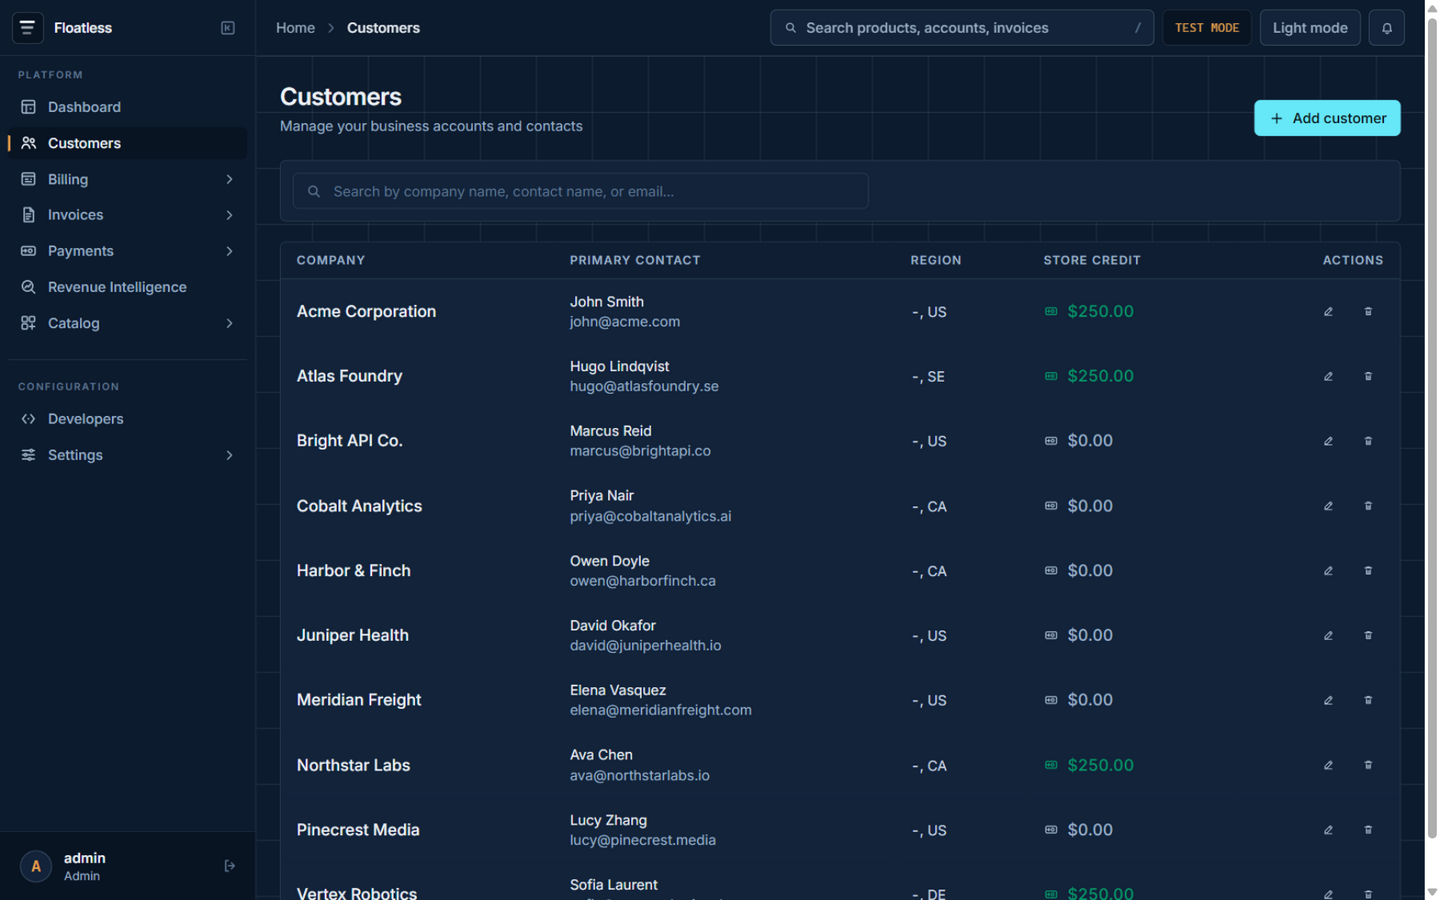Click hugo@atlasfoundry.se email address

(644, 386)
